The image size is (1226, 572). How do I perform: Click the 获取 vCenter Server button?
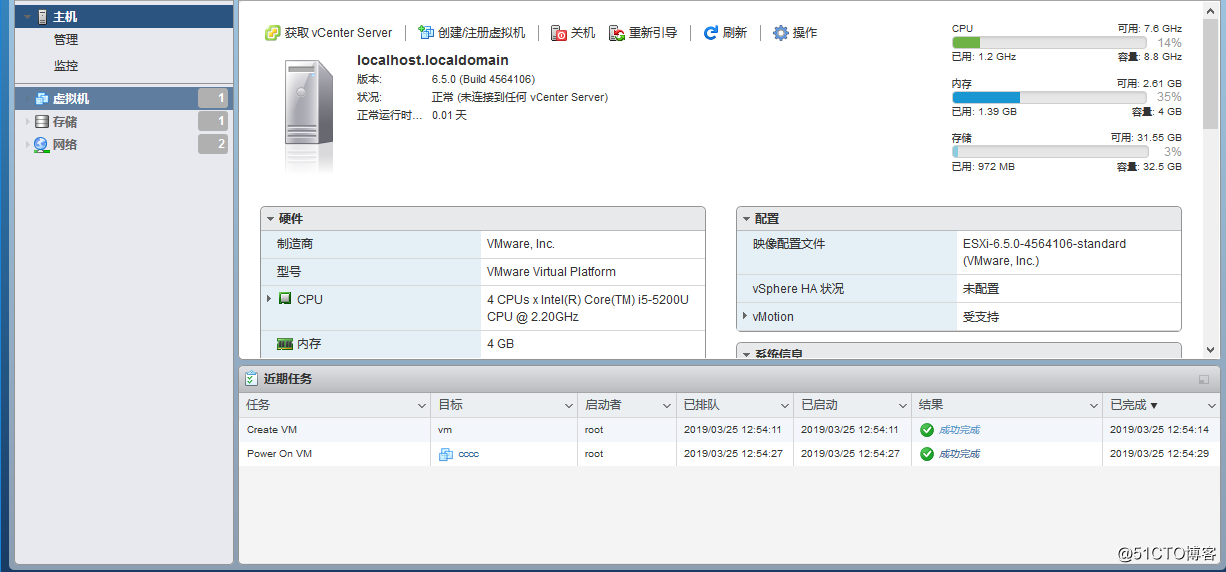tap(328, 33)
